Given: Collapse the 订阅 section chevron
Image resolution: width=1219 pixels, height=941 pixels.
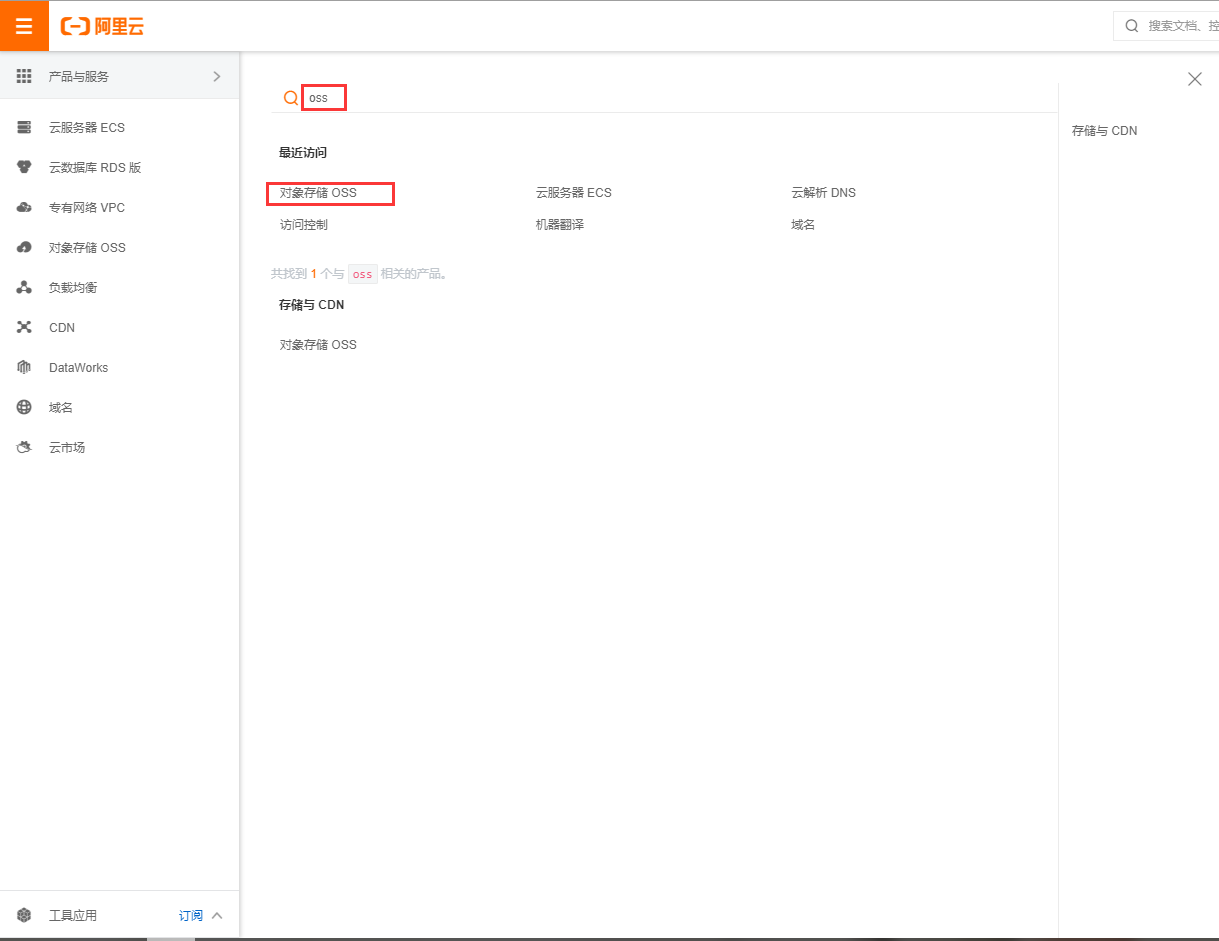Looking at the screenshot, I should click(217, 914).
